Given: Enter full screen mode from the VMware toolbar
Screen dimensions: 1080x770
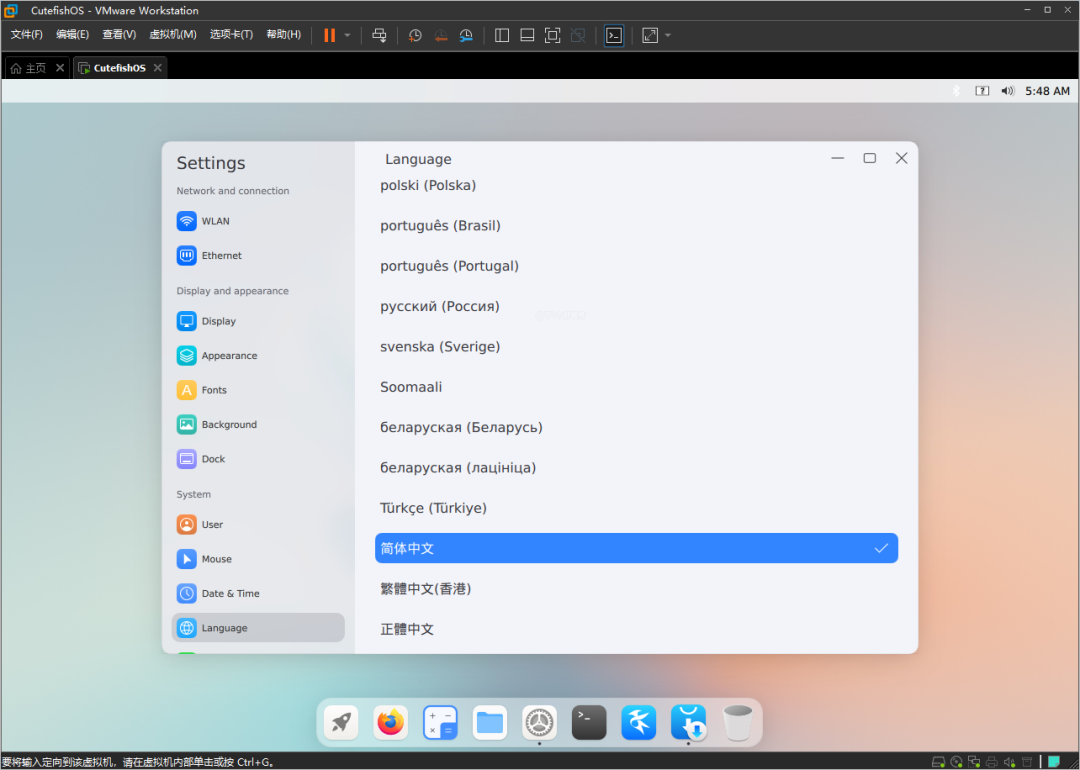Looking at the screenshot, I should click(552, 35).
